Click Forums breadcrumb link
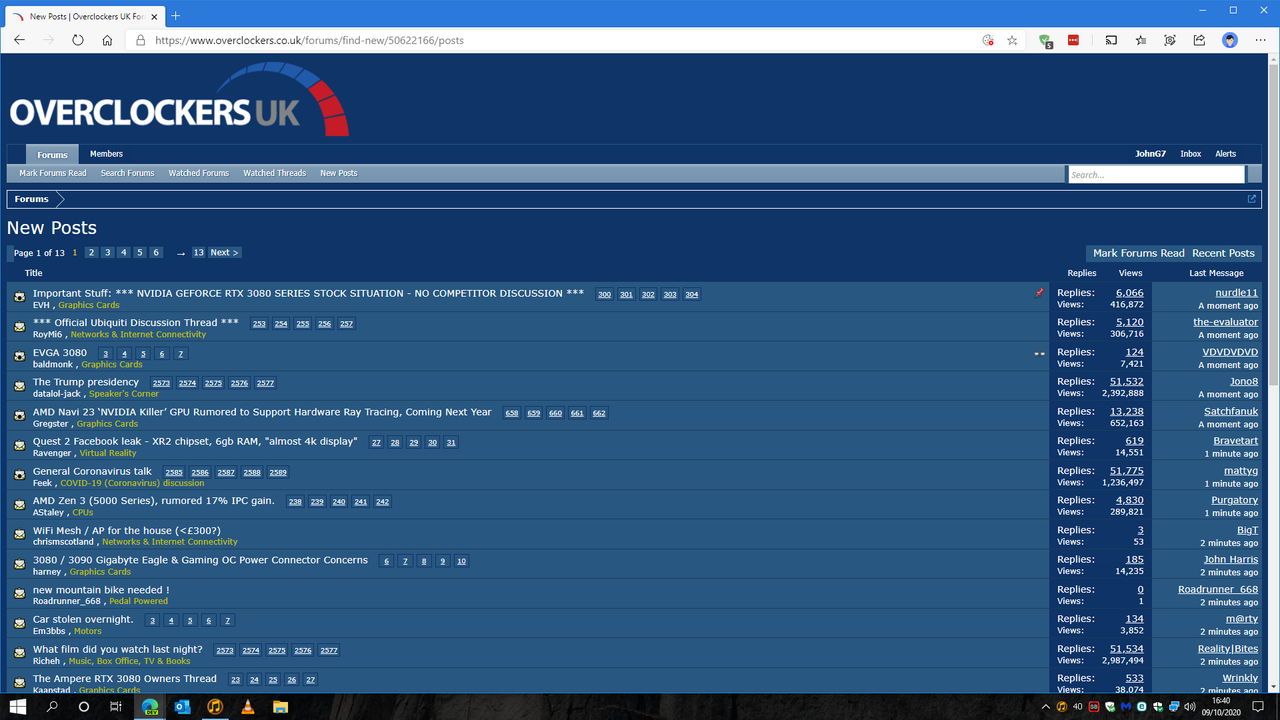The image size is (1280, 720). click(x=31, y=199)
